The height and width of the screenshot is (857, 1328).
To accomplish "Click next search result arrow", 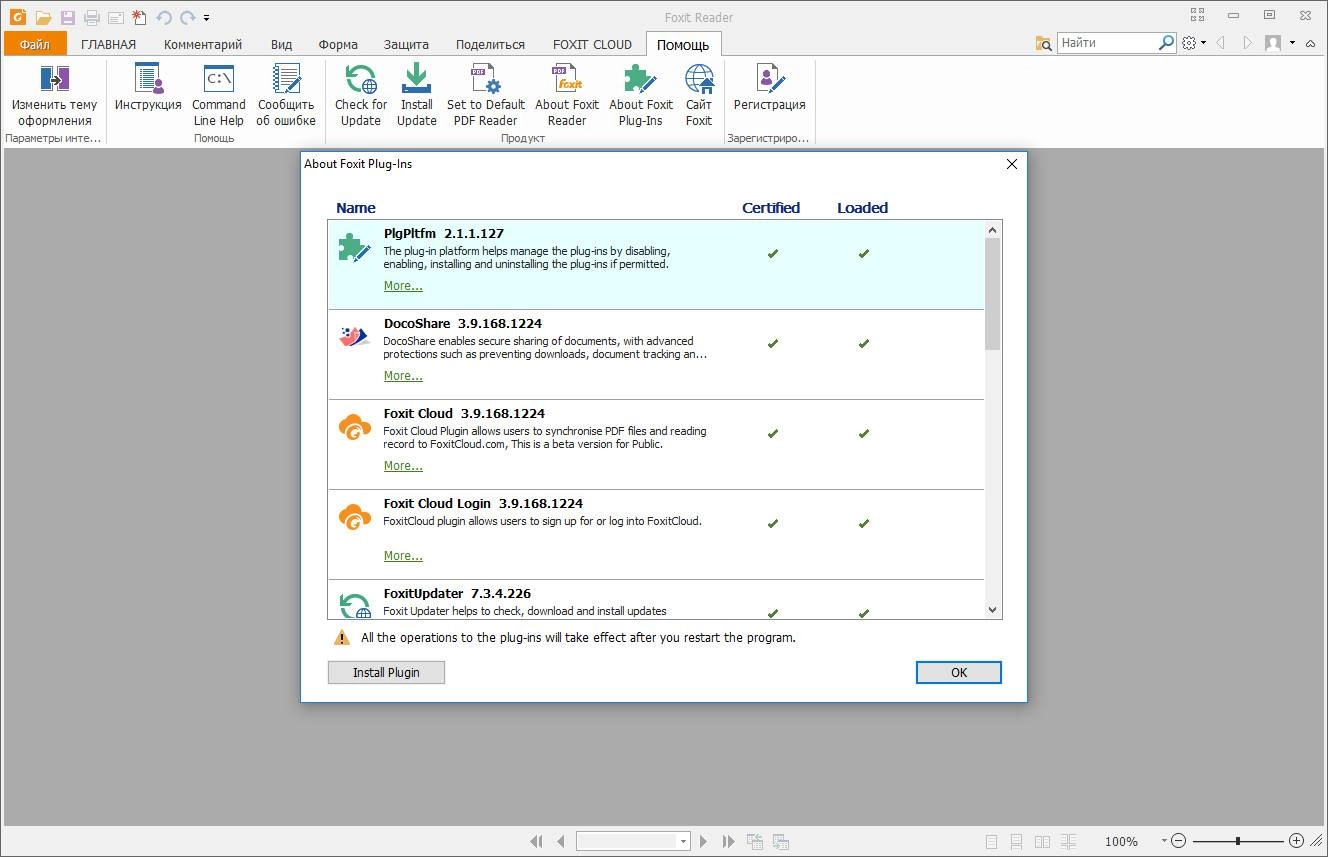I will pos(1247,43).
